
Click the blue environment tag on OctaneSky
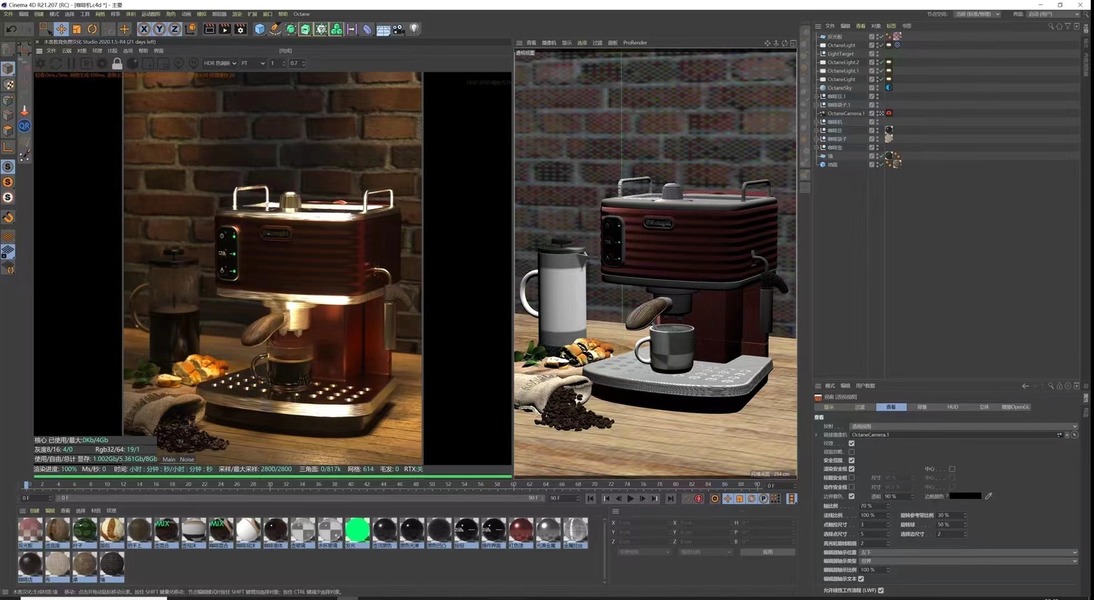(889, 88)
